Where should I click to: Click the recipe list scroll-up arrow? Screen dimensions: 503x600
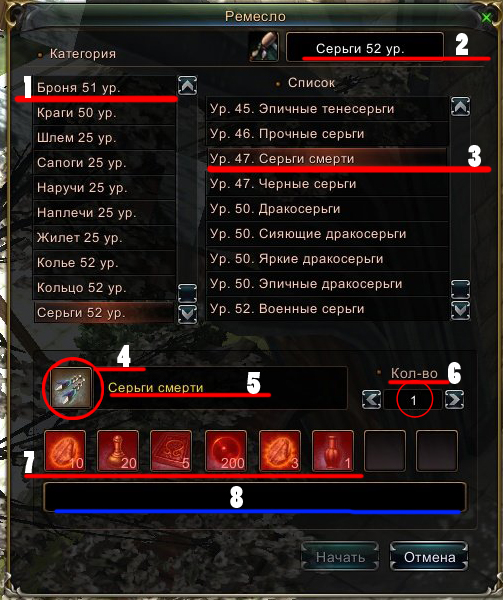(461, 107)
